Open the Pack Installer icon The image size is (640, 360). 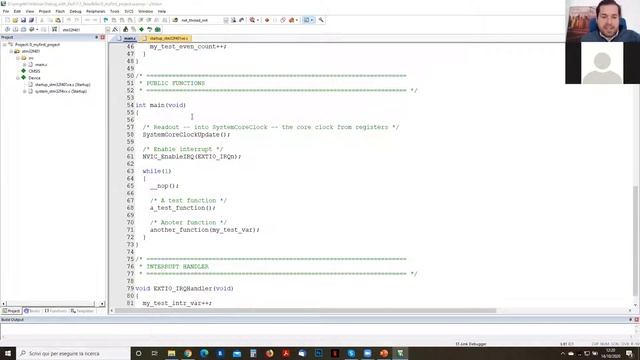coord(158,29)
